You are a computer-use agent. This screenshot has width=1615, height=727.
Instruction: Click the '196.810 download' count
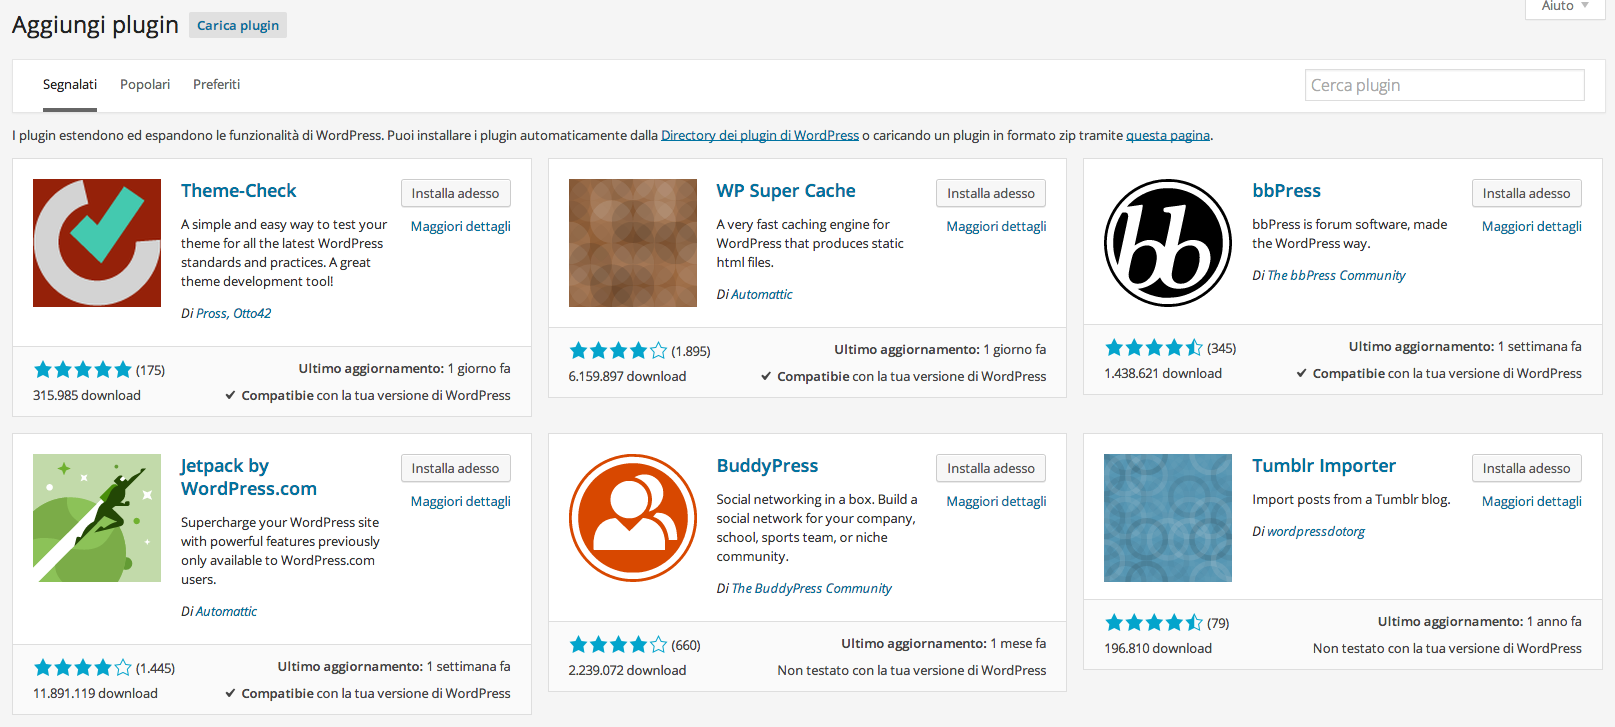tap(1158, 649)
